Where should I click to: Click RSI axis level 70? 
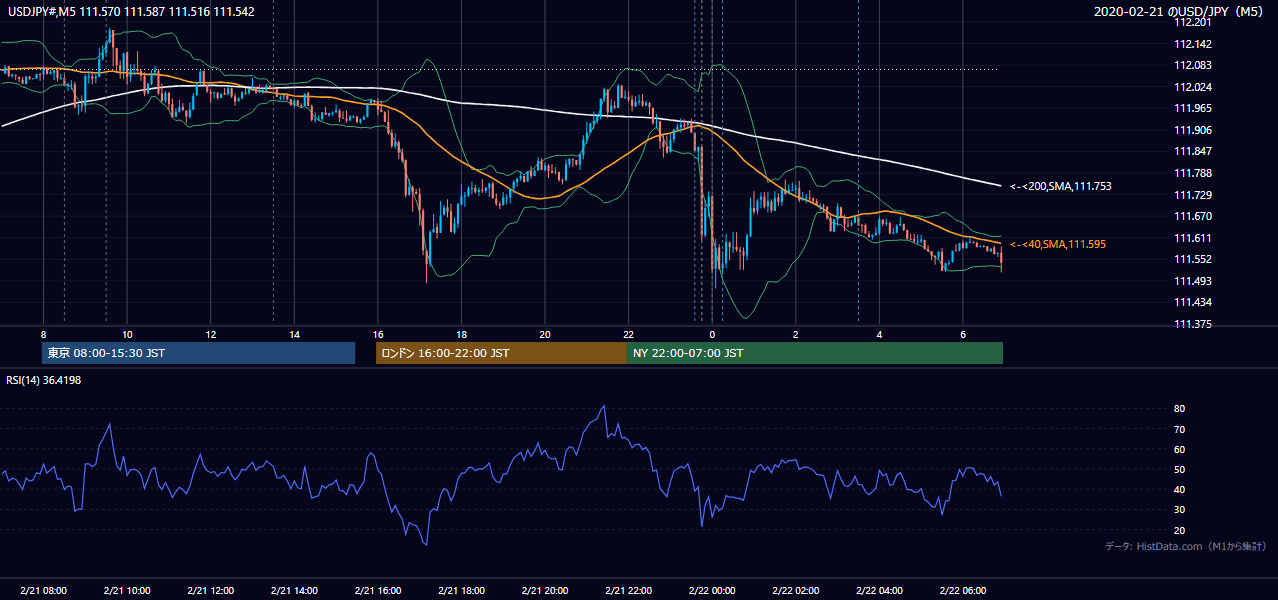(x=1180, y=429)
